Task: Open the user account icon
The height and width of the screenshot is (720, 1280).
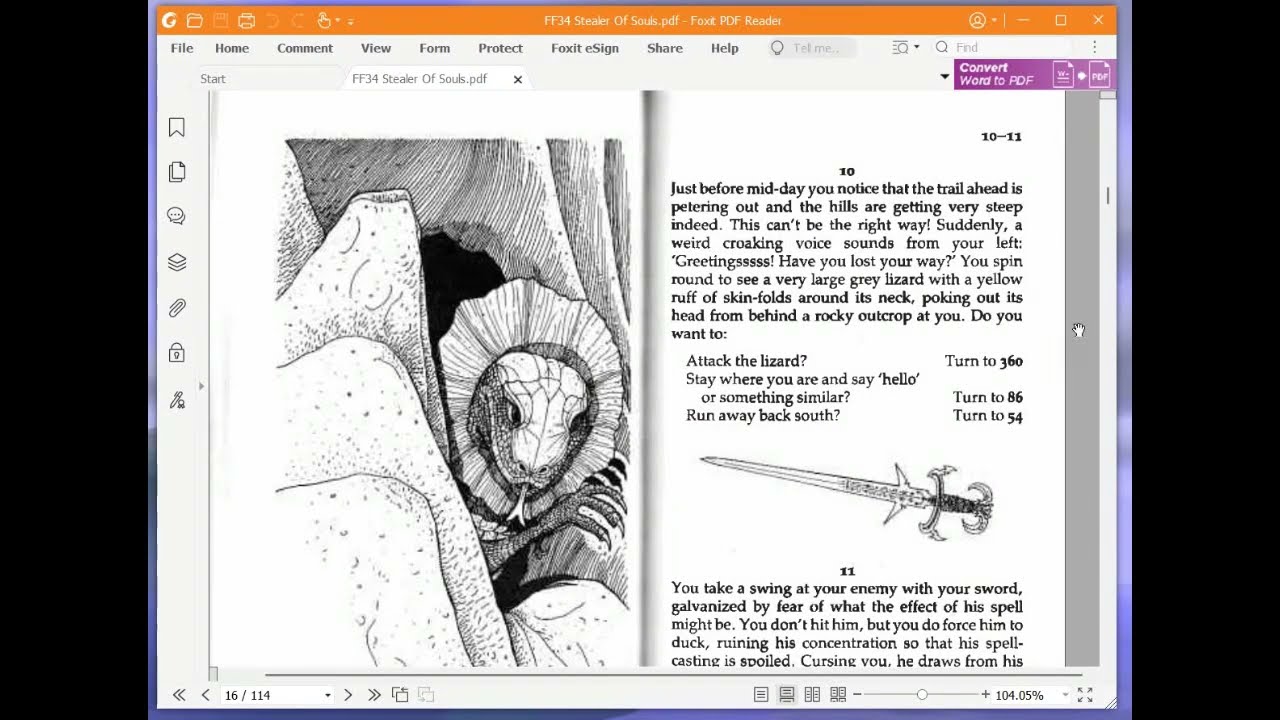Action: pyautogui.click(x=977, y=20)
